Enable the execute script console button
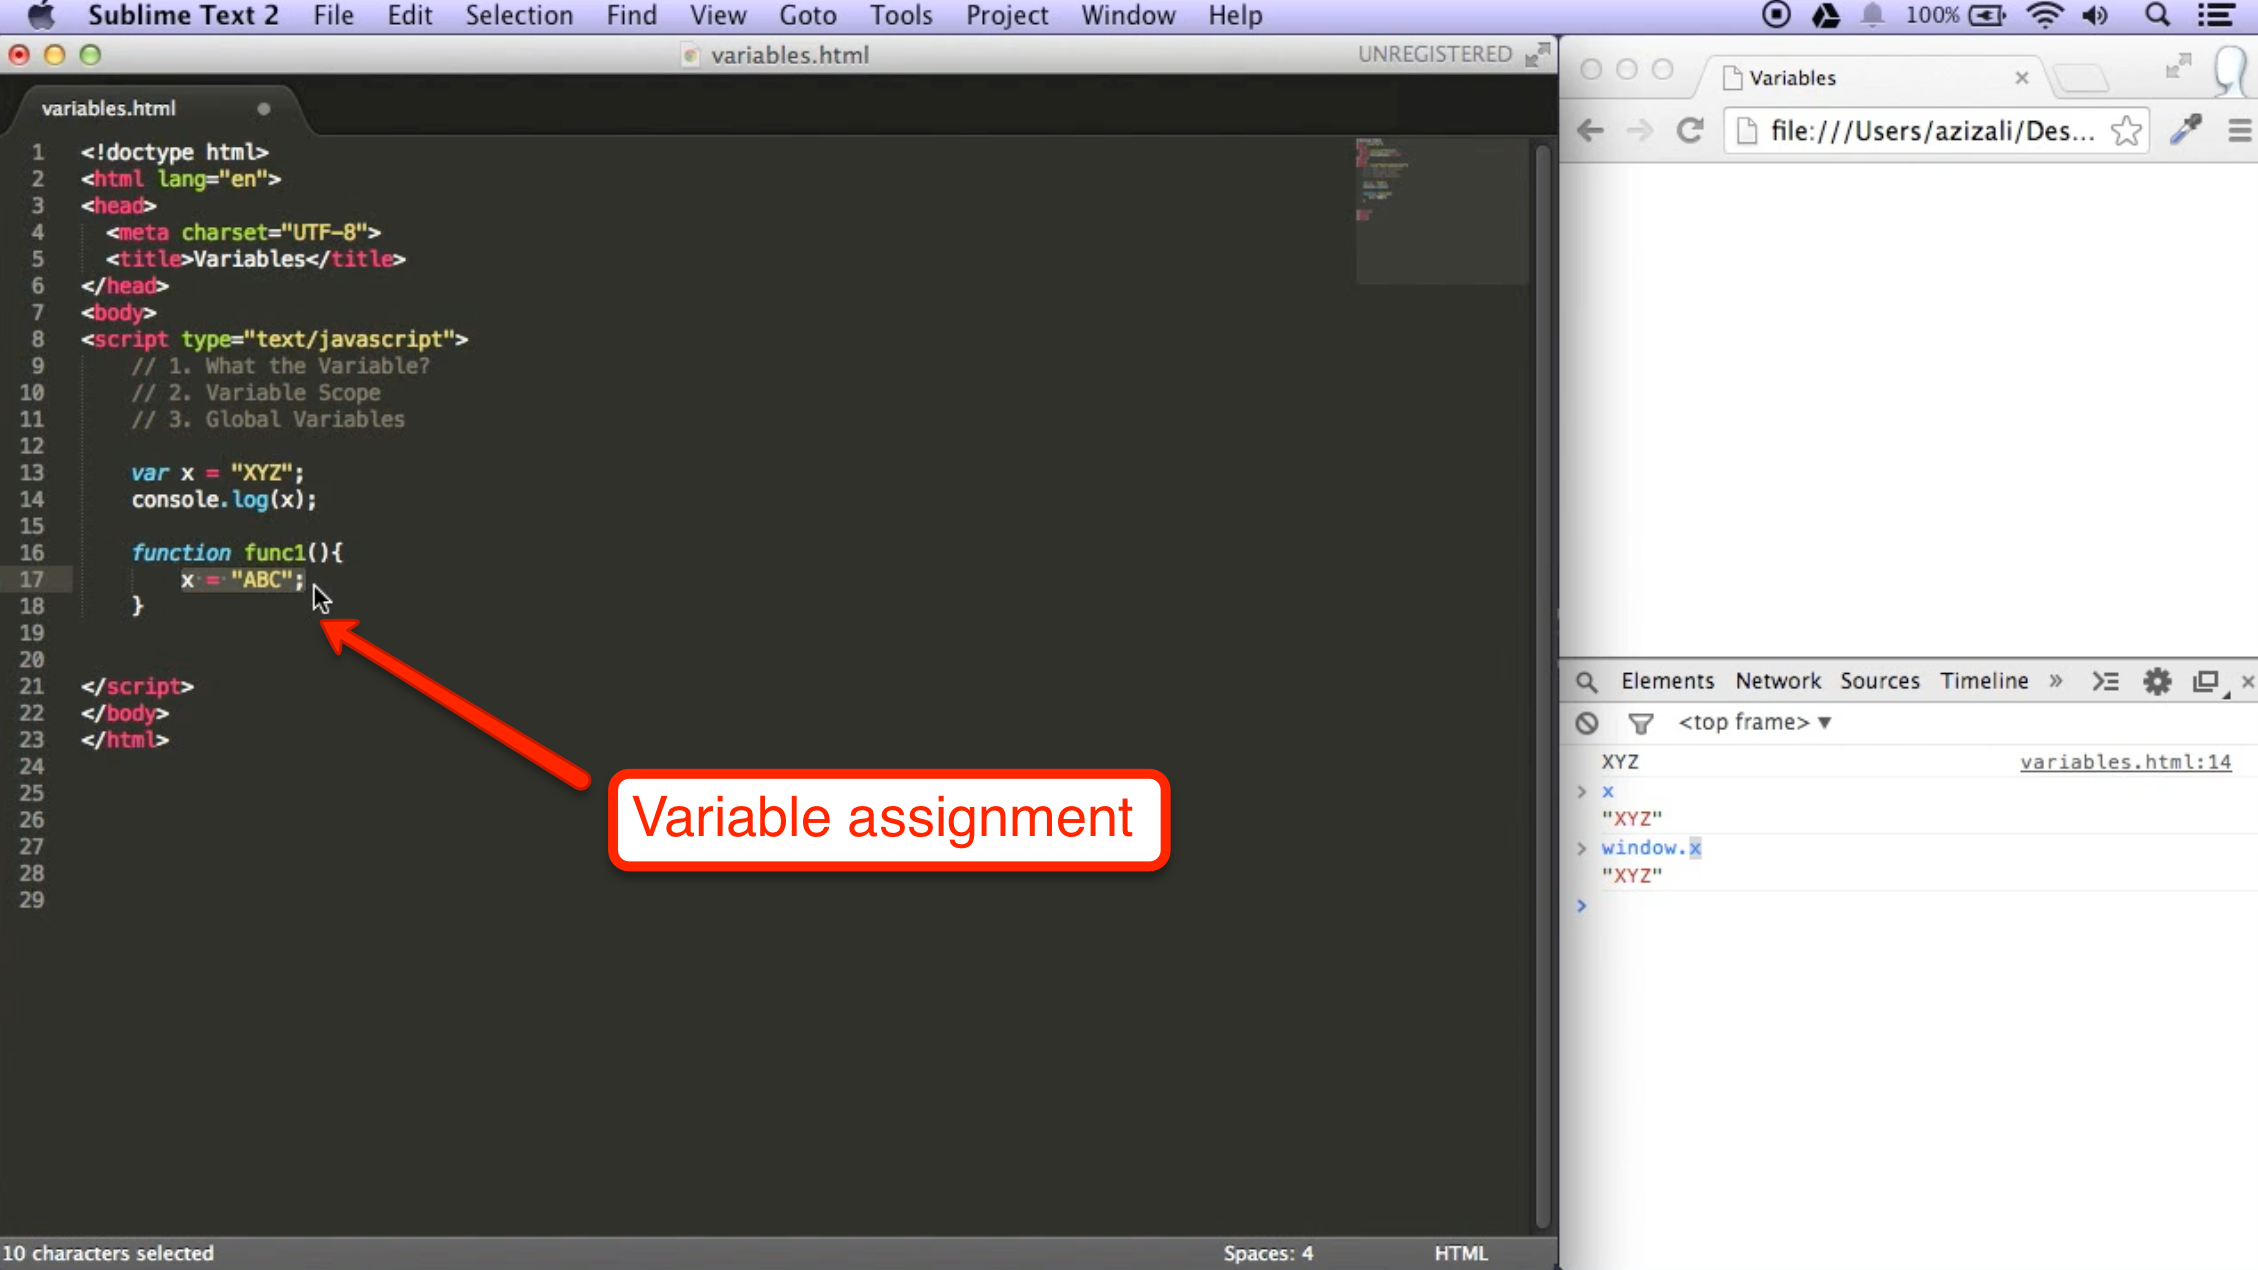 click(2104, 681)
